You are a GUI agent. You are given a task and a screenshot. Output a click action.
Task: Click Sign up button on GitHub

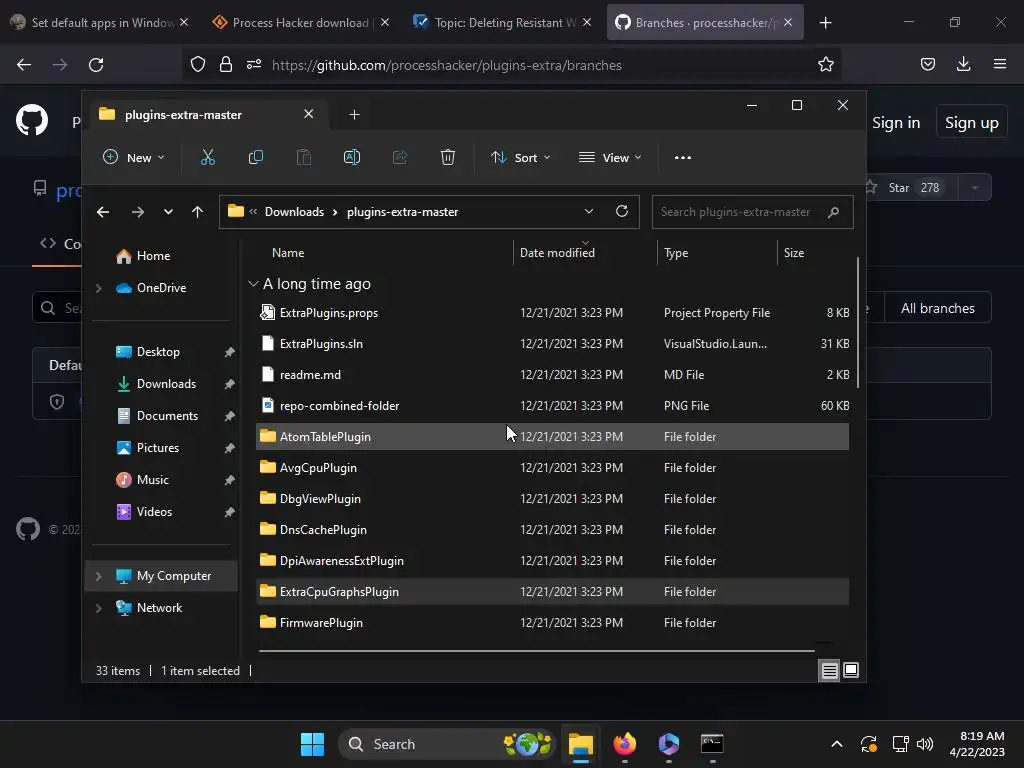coord(971,123)
